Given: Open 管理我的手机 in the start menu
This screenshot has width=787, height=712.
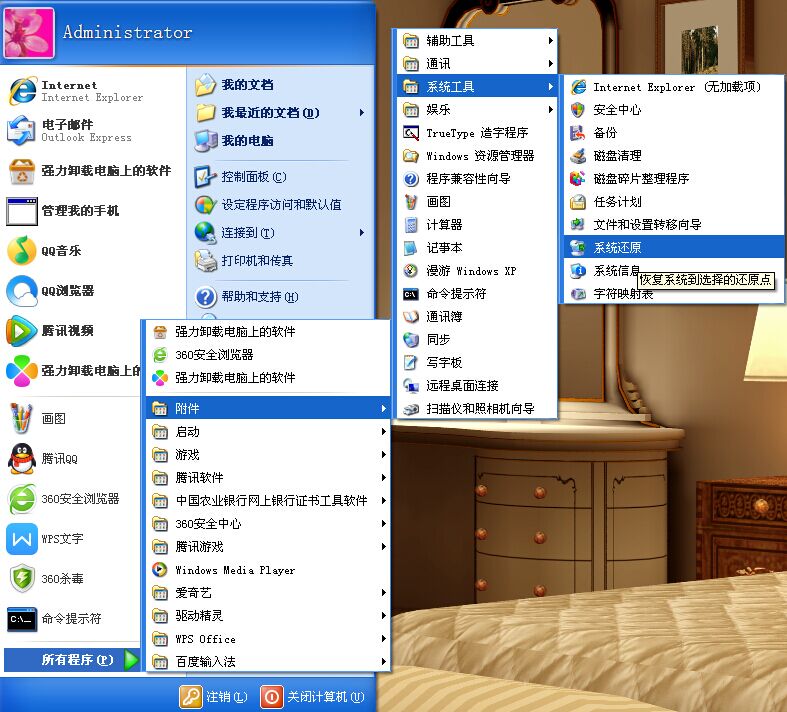Looking at the screenshot, I should pos(93,211).
